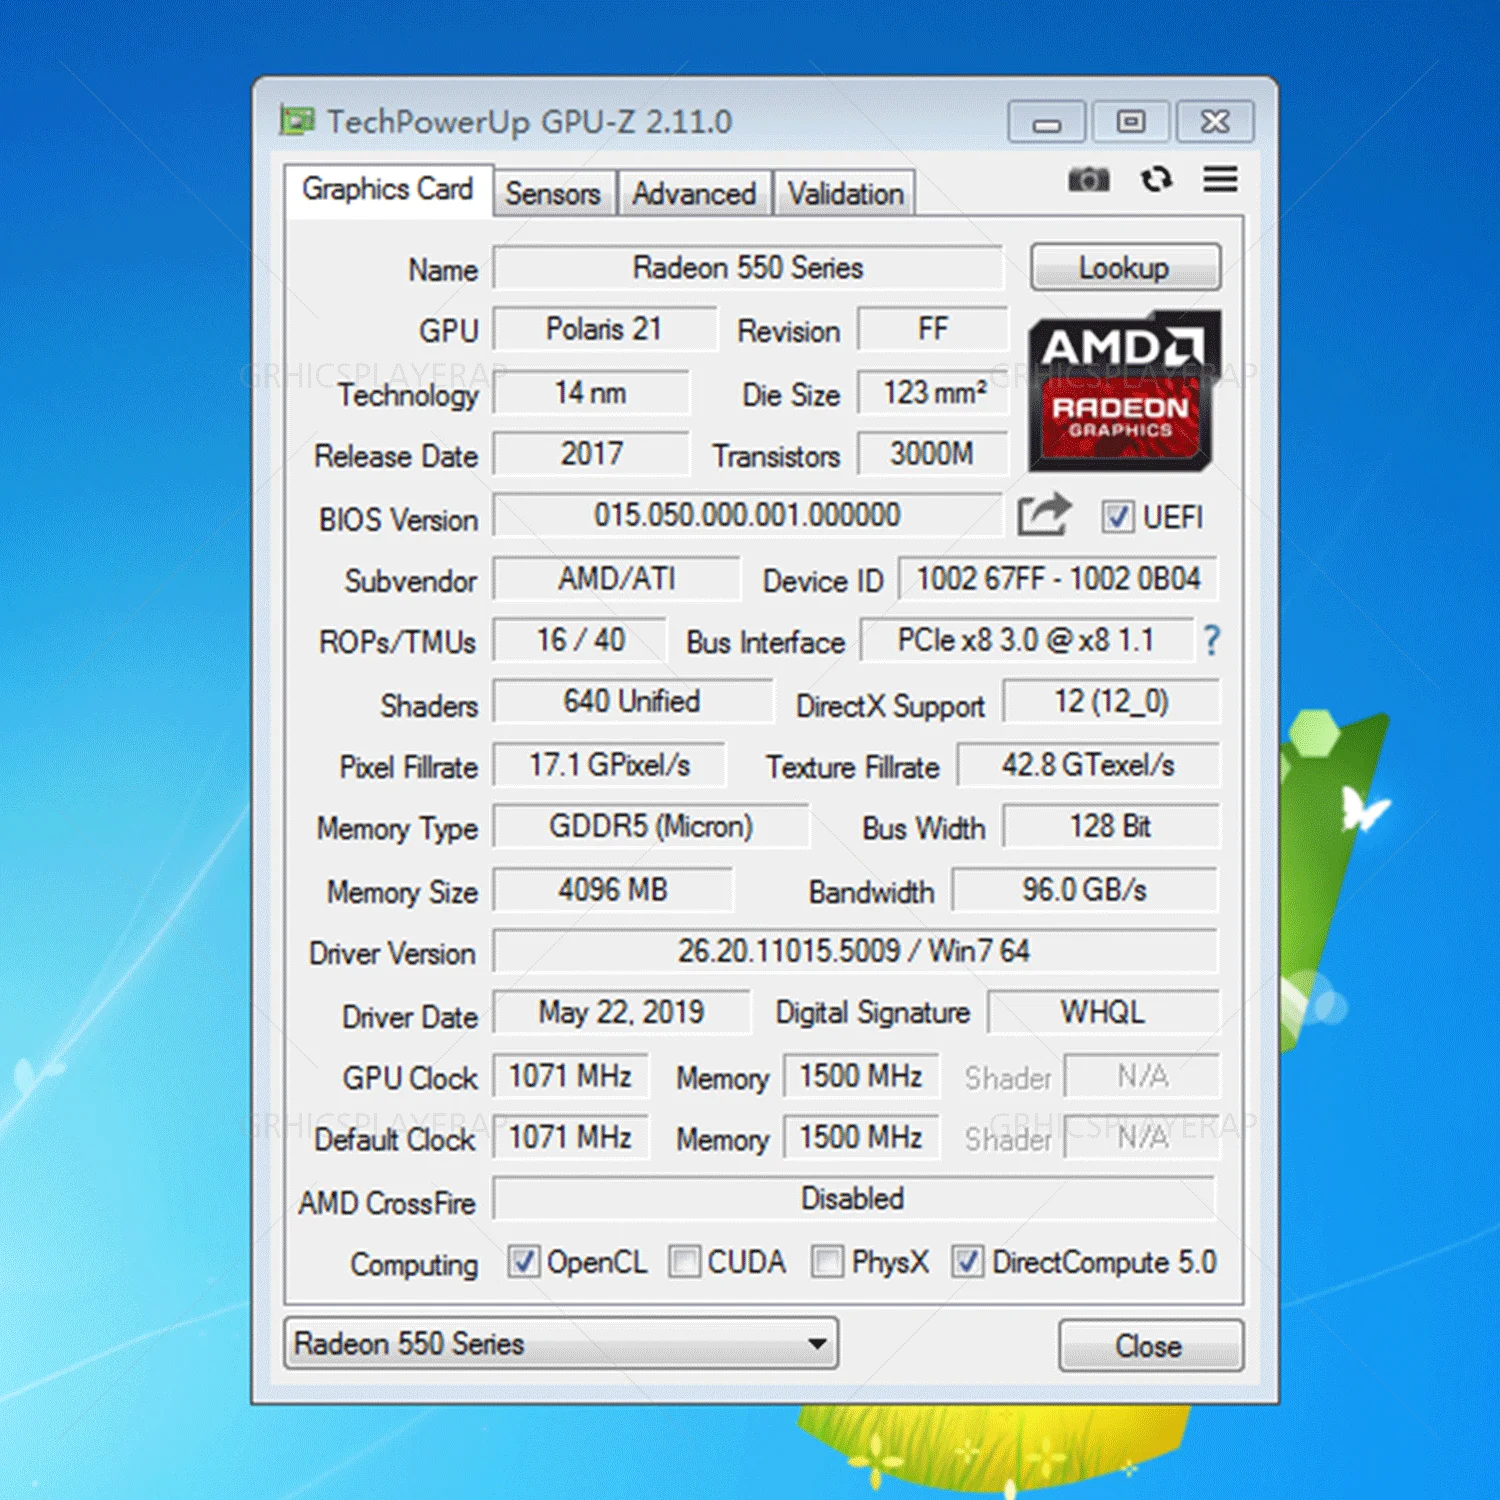The image size is (1500, 1500).
Task: Click the BIOS export share icon
Action: (x=1044, y=515)
